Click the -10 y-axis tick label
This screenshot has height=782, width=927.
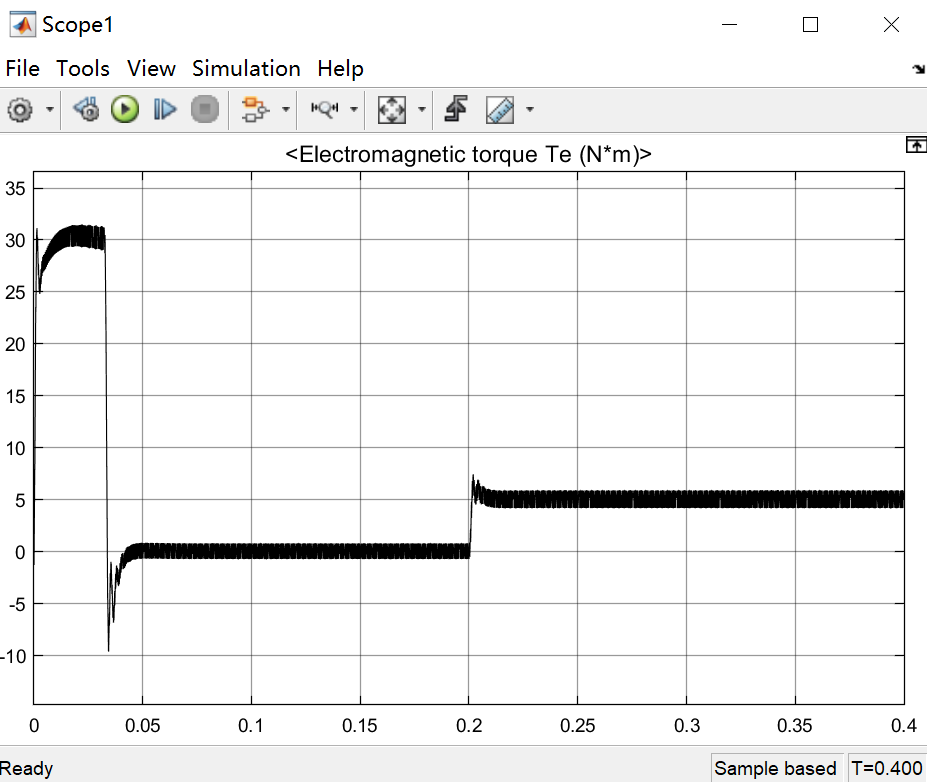point(14,656)
